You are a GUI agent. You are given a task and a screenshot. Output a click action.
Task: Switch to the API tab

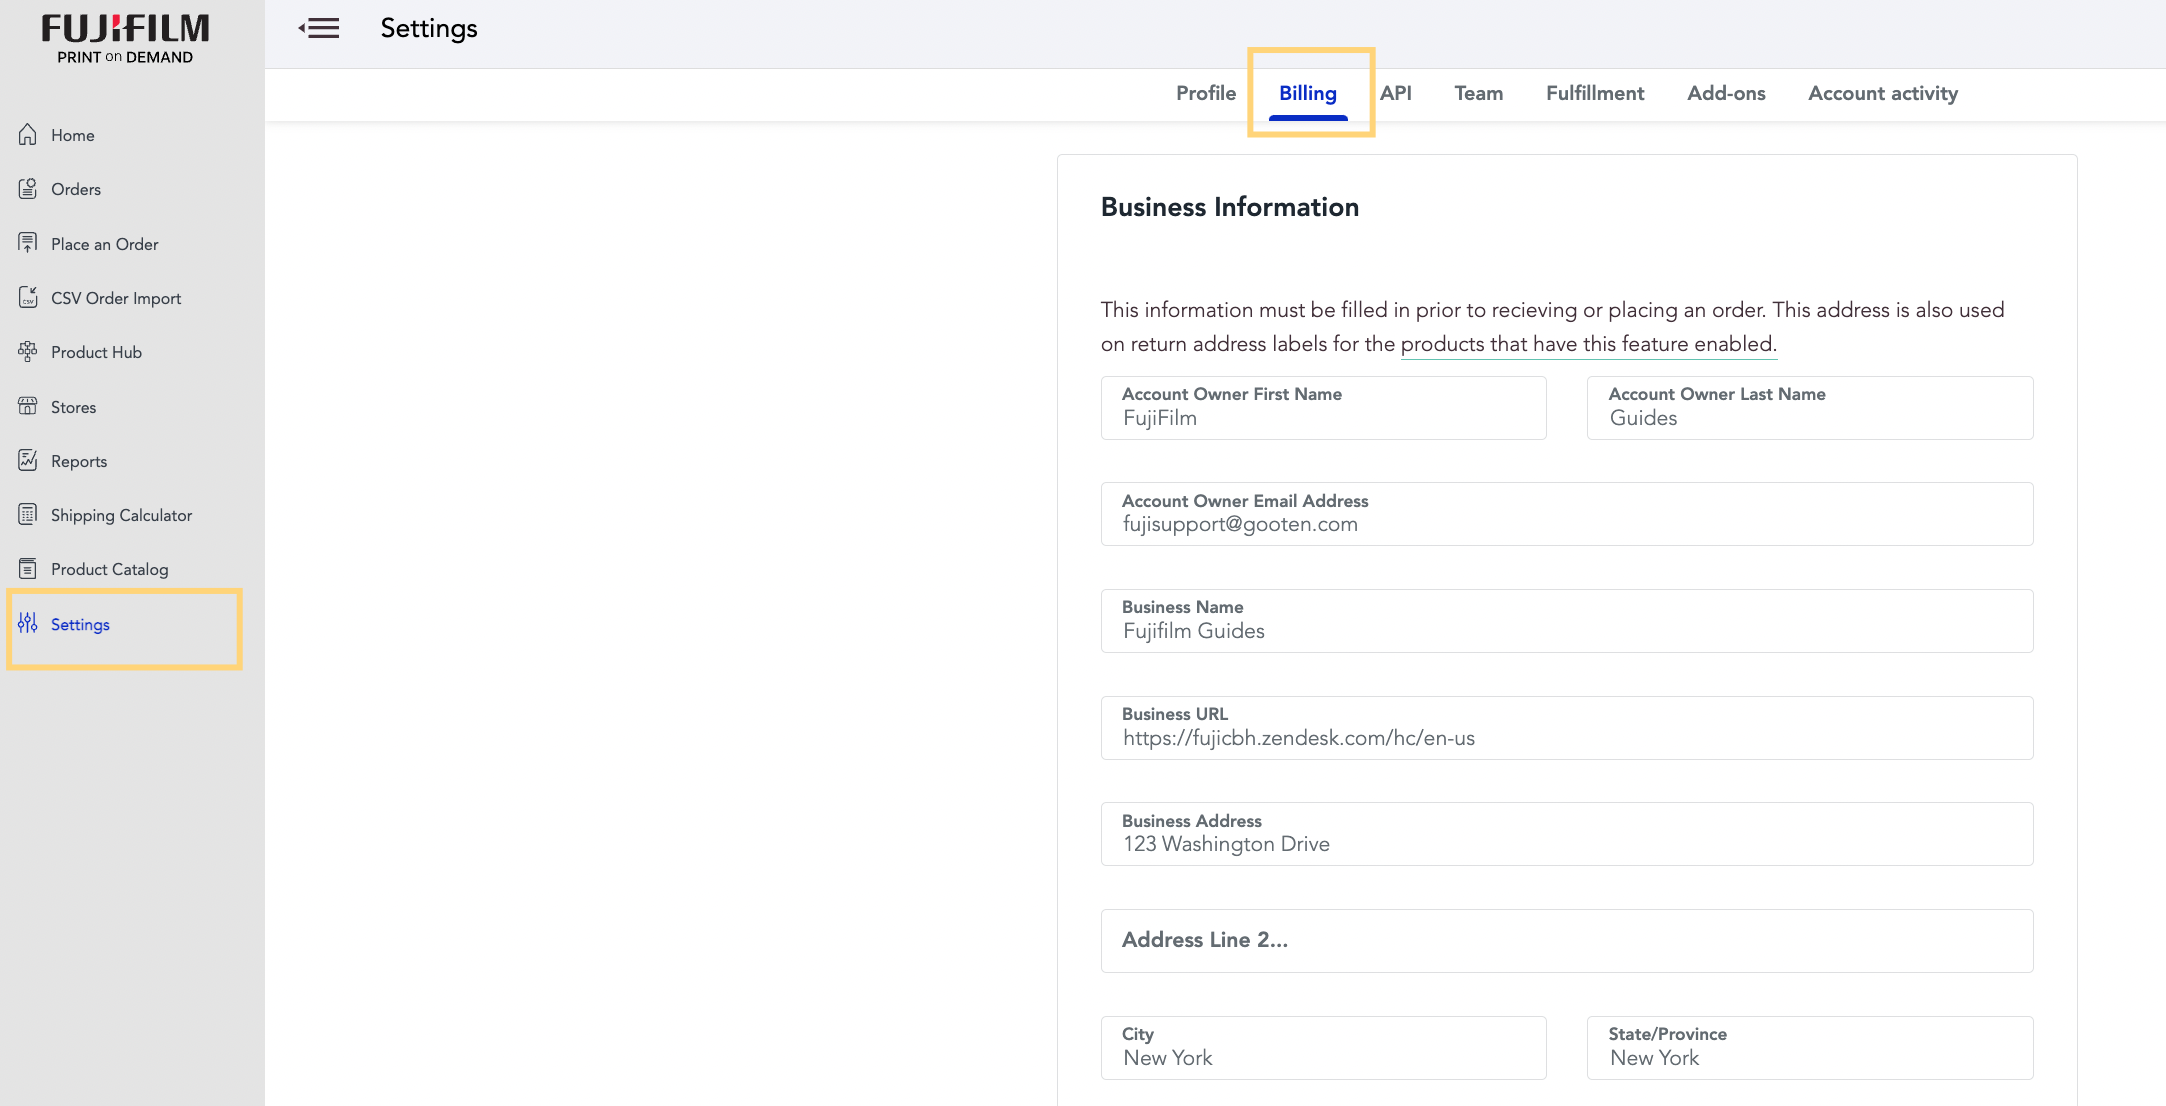(1396, 93)
